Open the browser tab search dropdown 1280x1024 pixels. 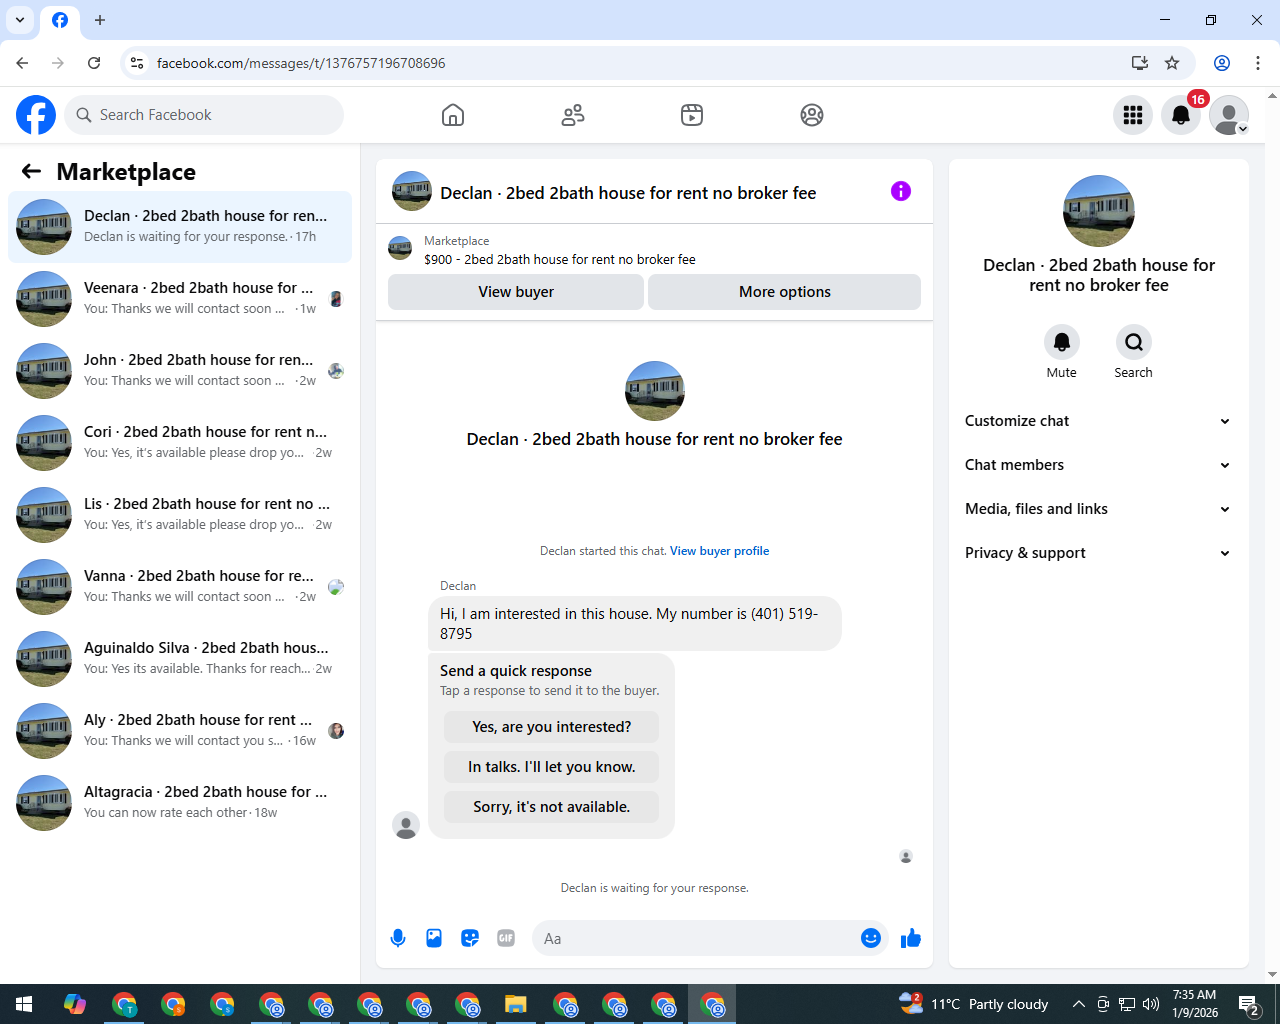(20, 20)
